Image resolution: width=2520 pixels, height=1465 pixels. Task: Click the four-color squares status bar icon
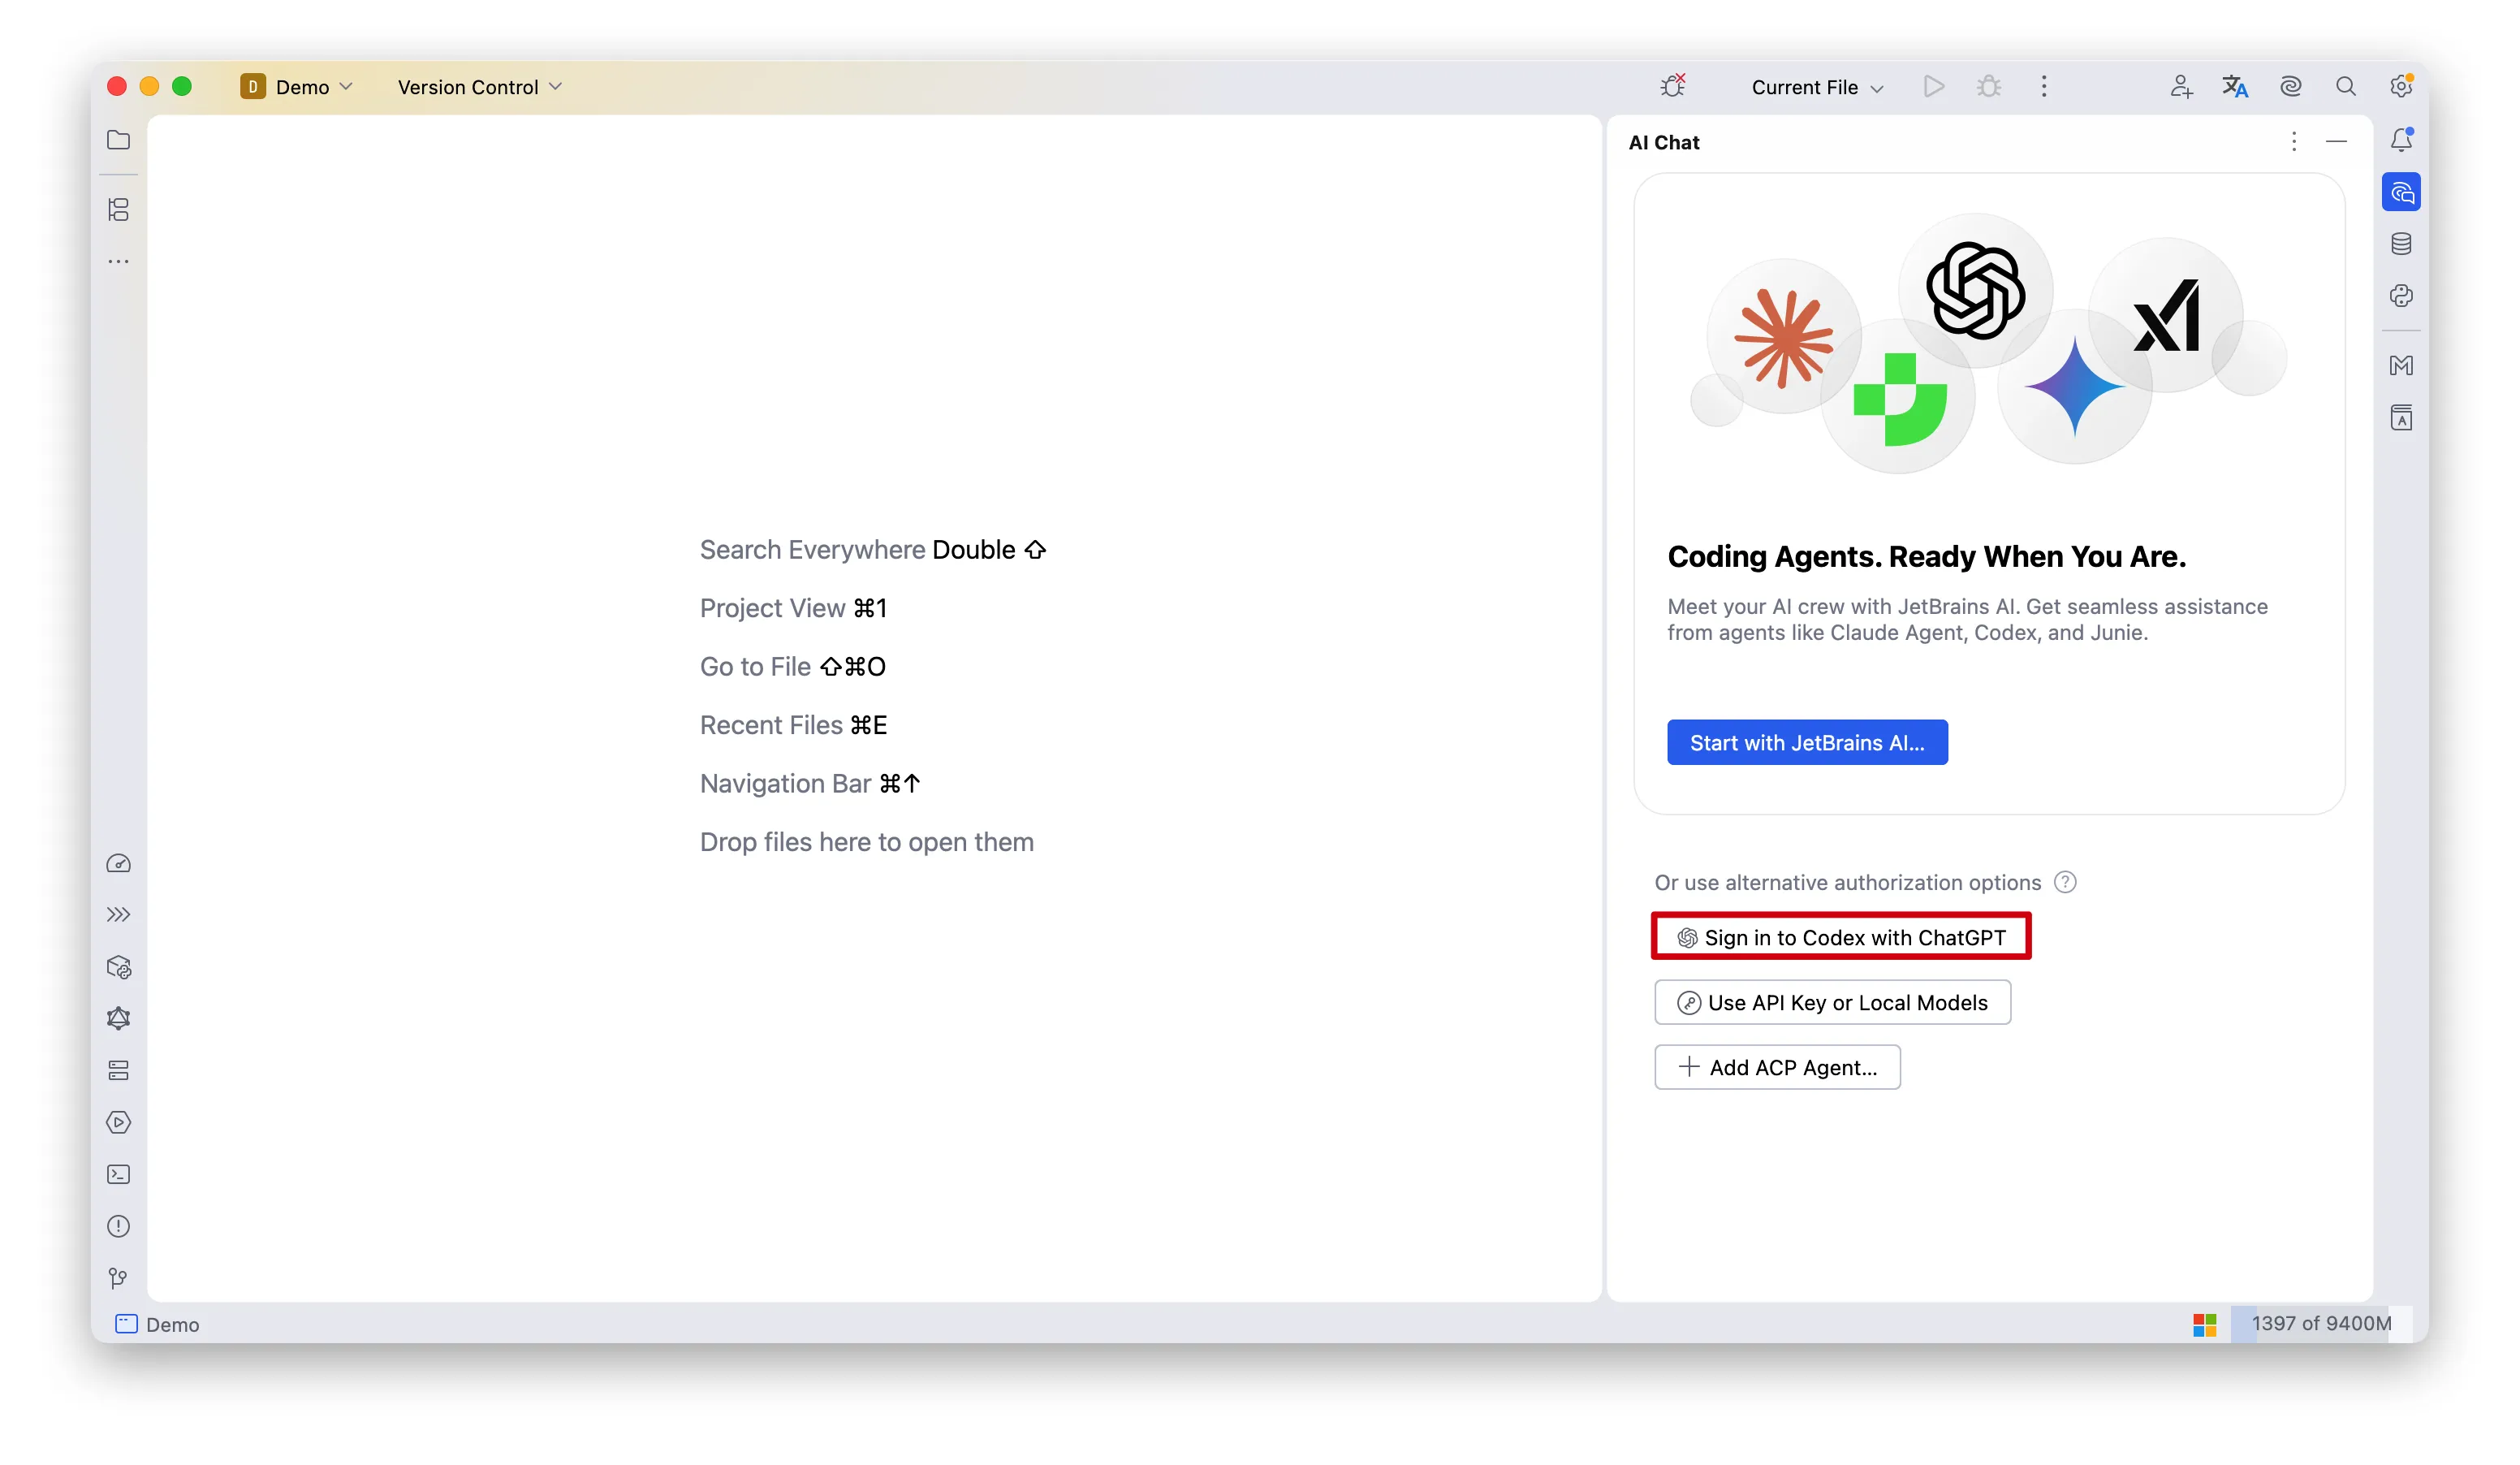click(2205, 1325)
